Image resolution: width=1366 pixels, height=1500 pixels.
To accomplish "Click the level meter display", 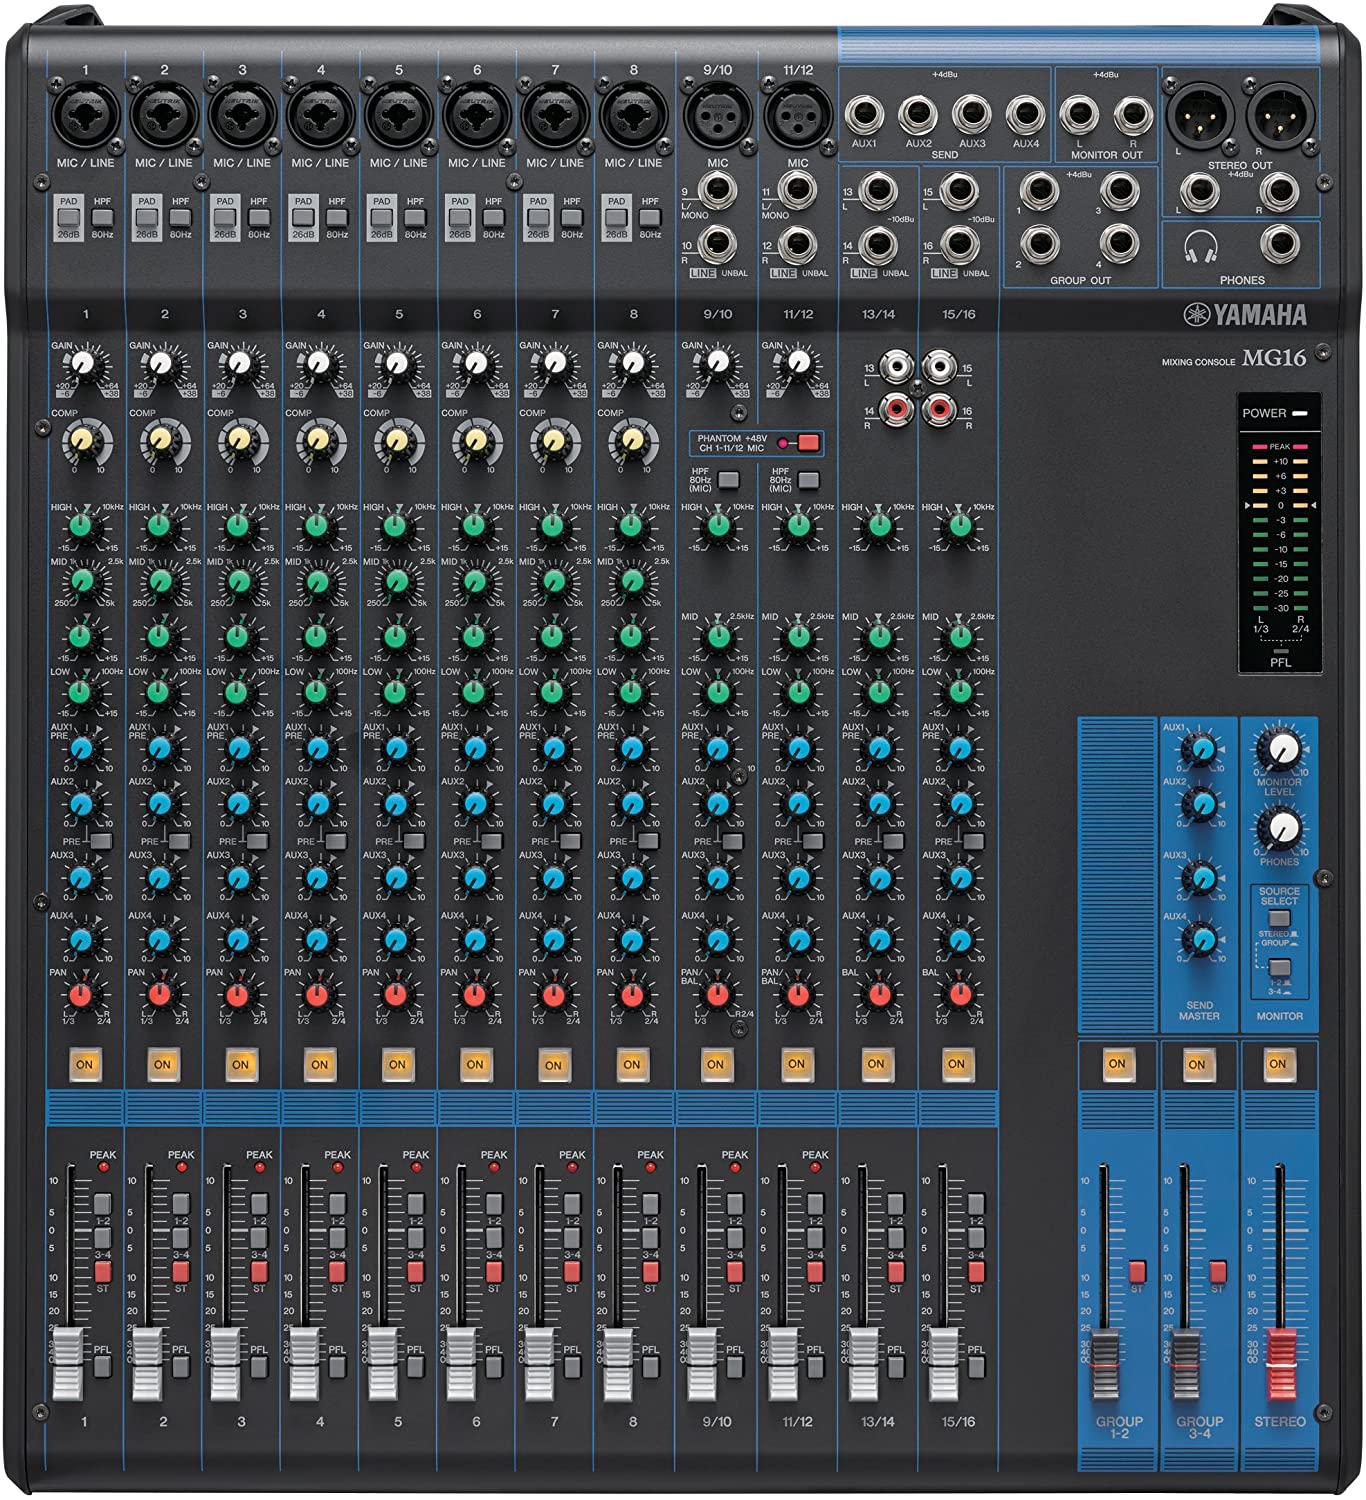I will coord(1280,528).
